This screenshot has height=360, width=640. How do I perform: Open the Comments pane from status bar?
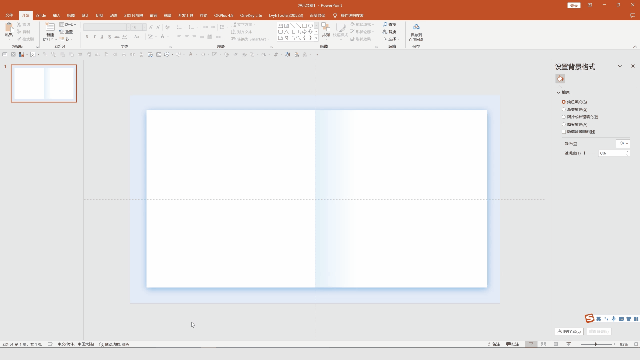(x=512, y=344)
